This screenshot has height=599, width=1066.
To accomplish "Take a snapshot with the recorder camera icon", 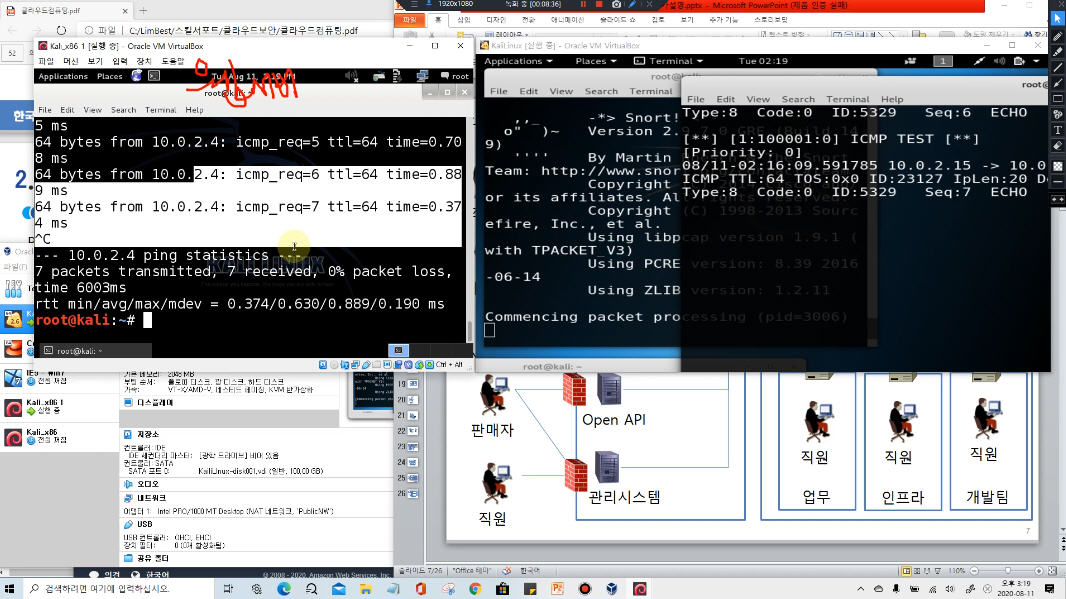I will click(x=616, y=4).
